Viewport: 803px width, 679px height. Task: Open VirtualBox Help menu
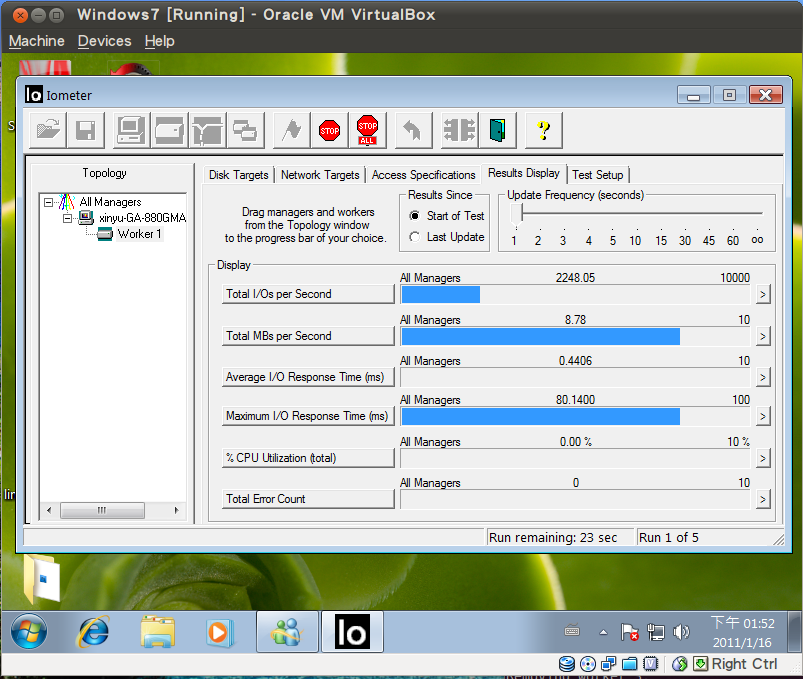pos(159,41)
